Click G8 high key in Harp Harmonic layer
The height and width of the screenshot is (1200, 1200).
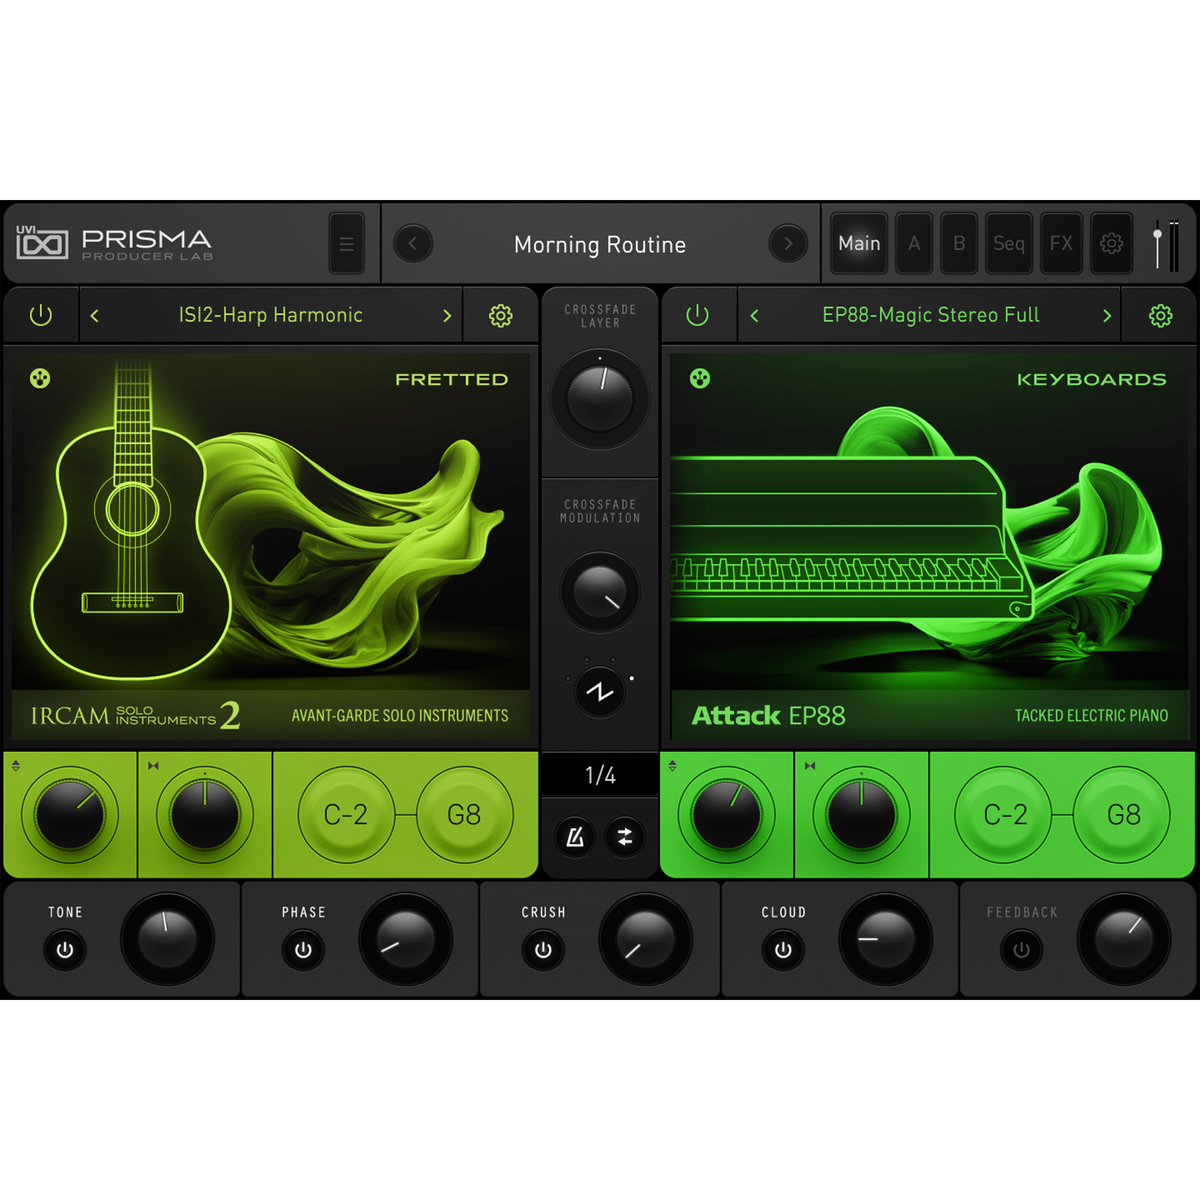pos(464,815)
